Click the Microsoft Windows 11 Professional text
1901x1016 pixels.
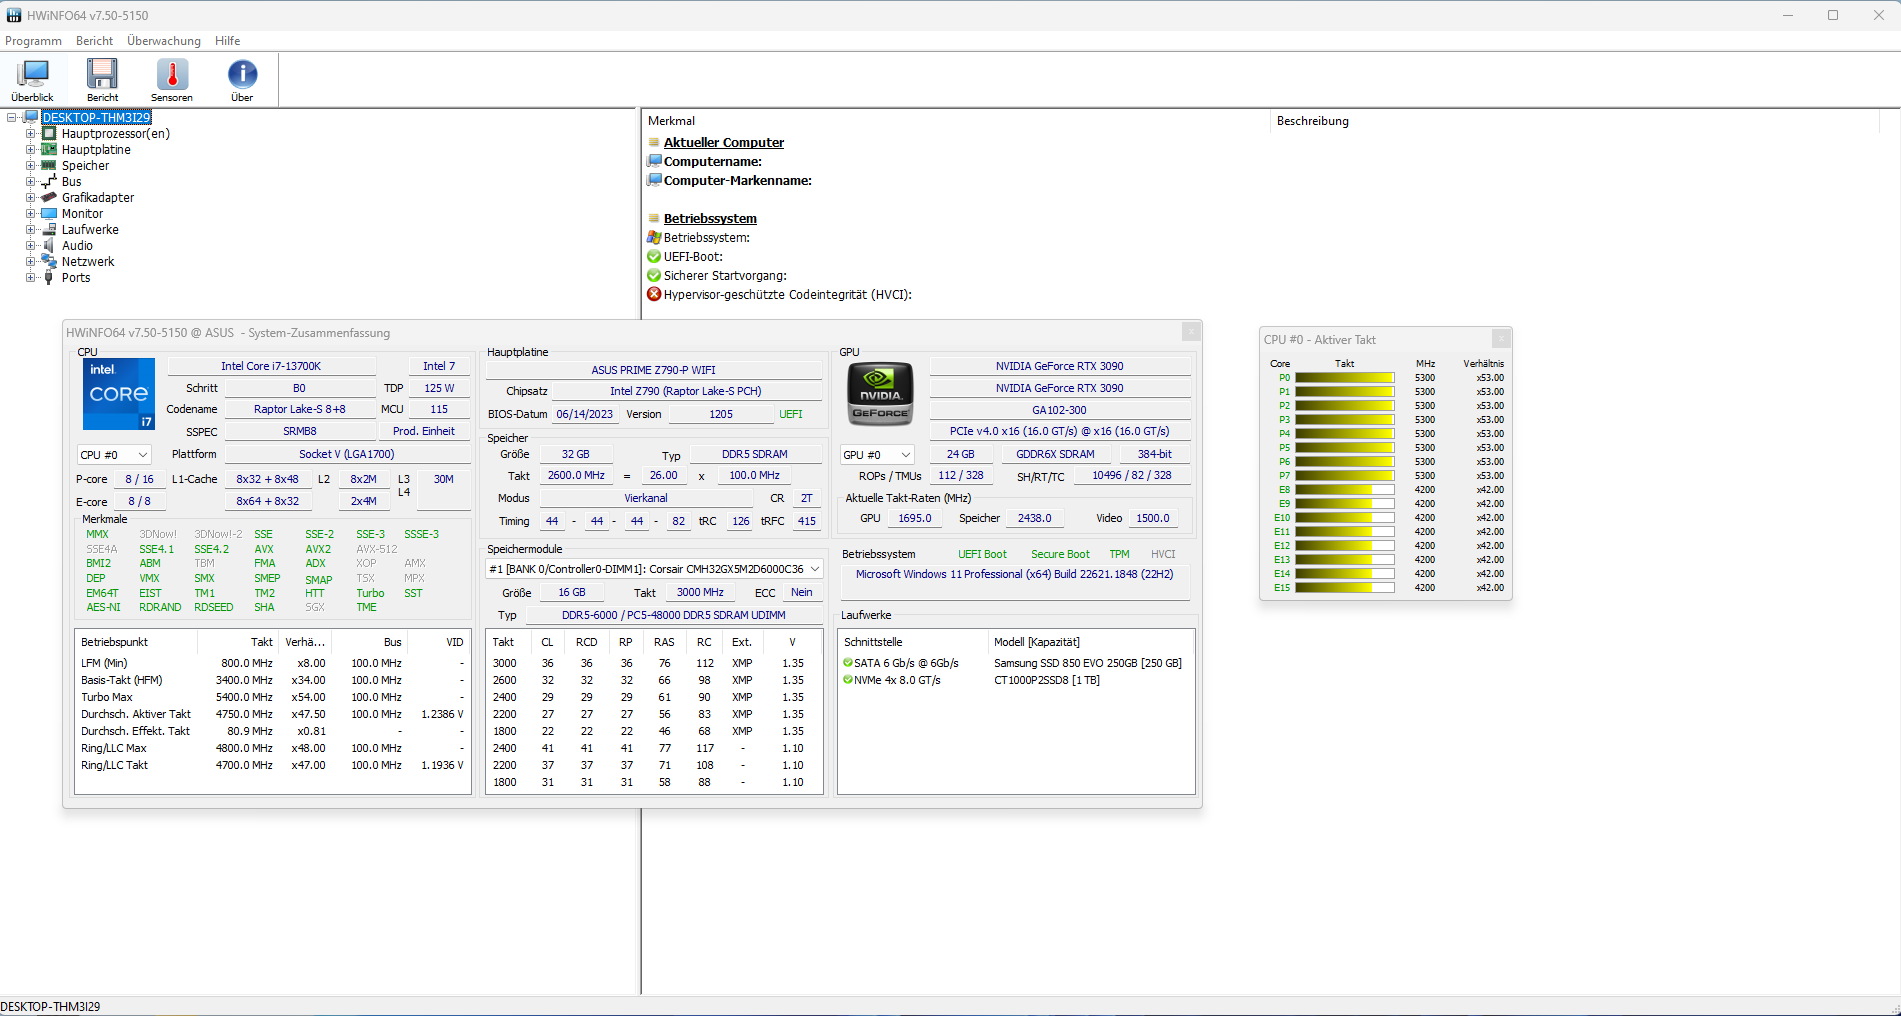click(x=1014, y=574)
